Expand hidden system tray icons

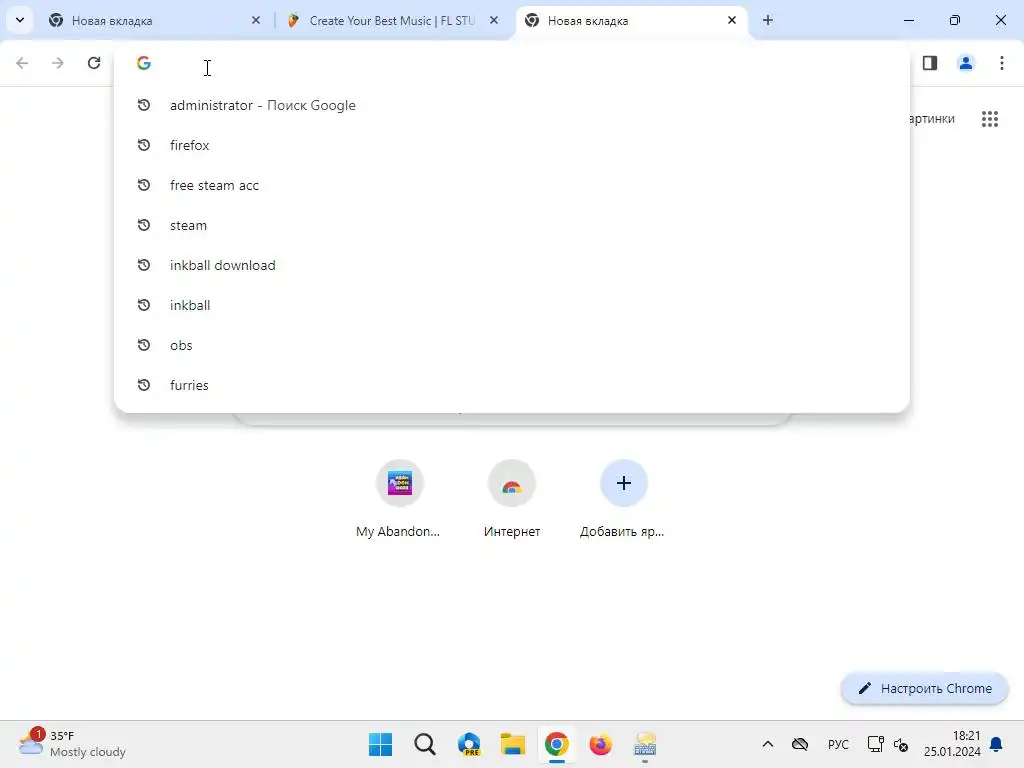tap(768, 744)
